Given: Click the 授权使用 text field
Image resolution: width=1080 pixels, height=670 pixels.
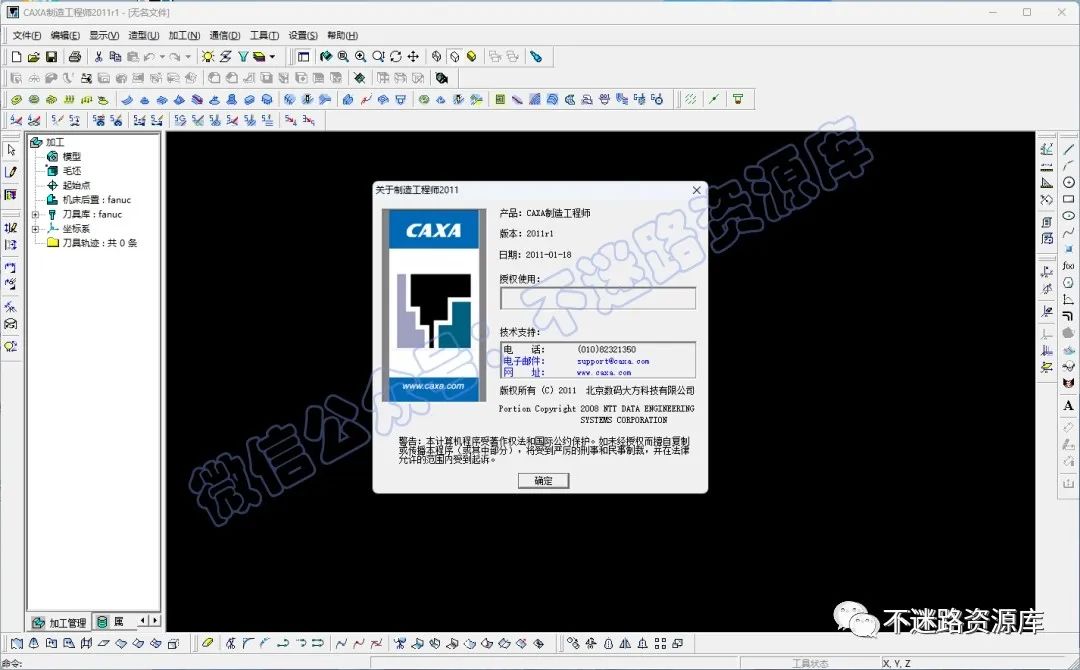Looking at the screenshot, I should tap(598, 298).
